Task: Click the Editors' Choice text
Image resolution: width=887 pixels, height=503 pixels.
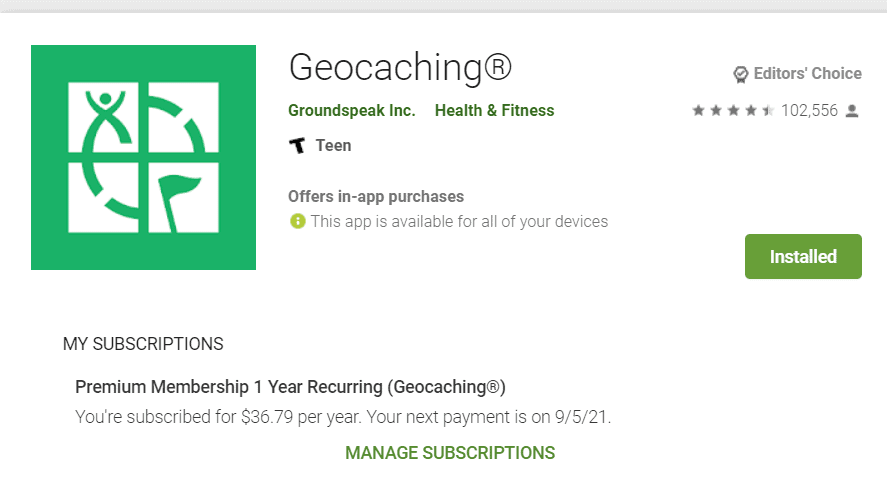Action: pos(807,74)
